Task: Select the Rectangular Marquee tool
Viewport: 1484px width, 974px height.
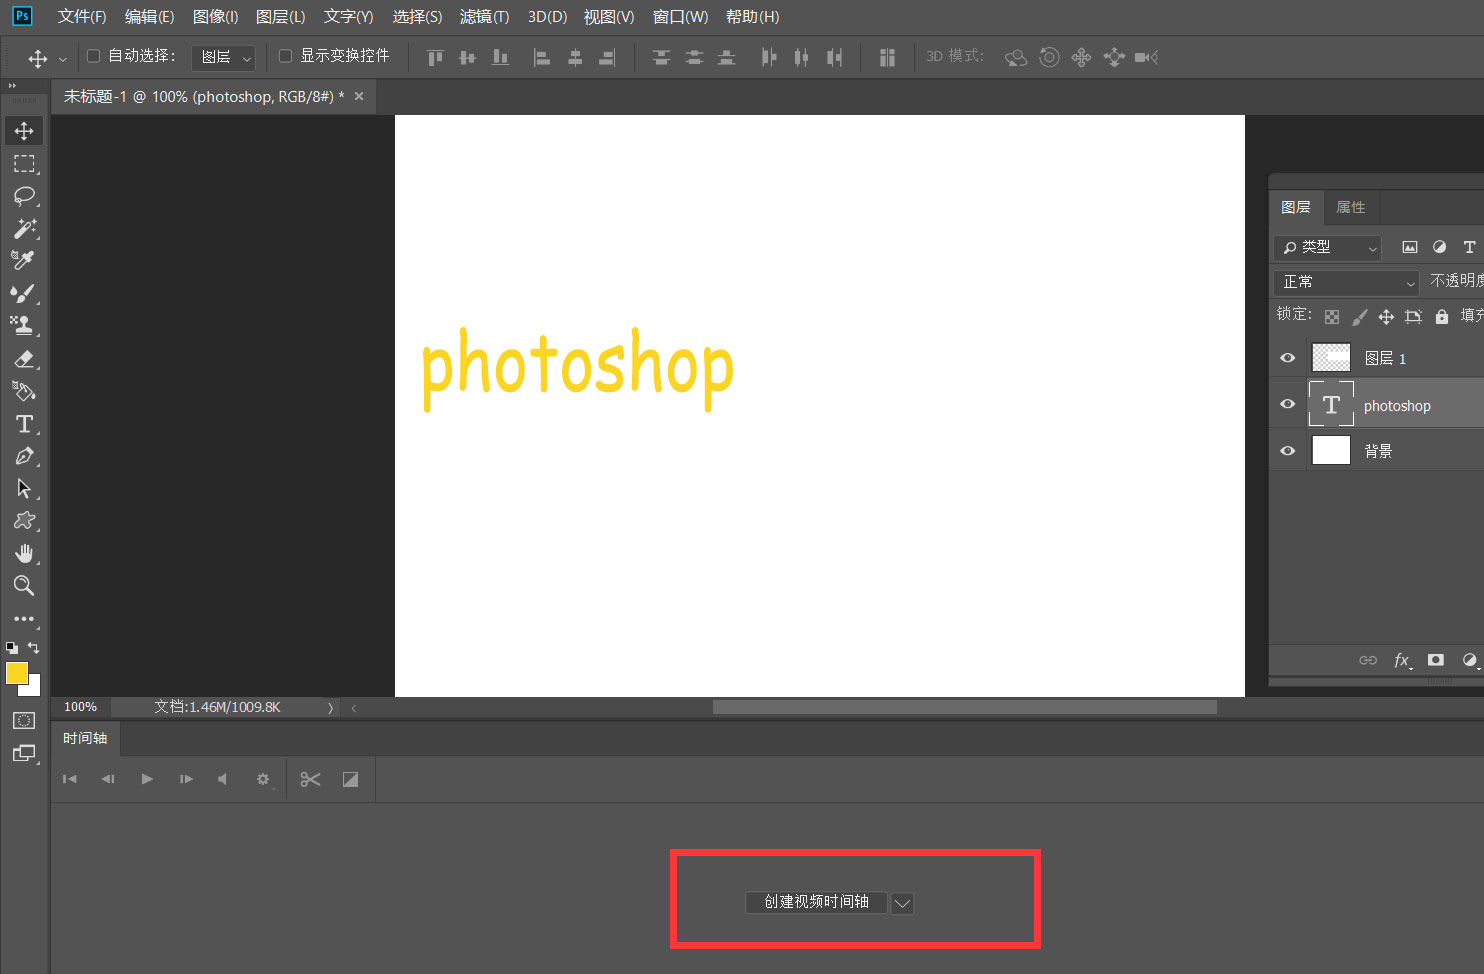Action: point(24,164)
